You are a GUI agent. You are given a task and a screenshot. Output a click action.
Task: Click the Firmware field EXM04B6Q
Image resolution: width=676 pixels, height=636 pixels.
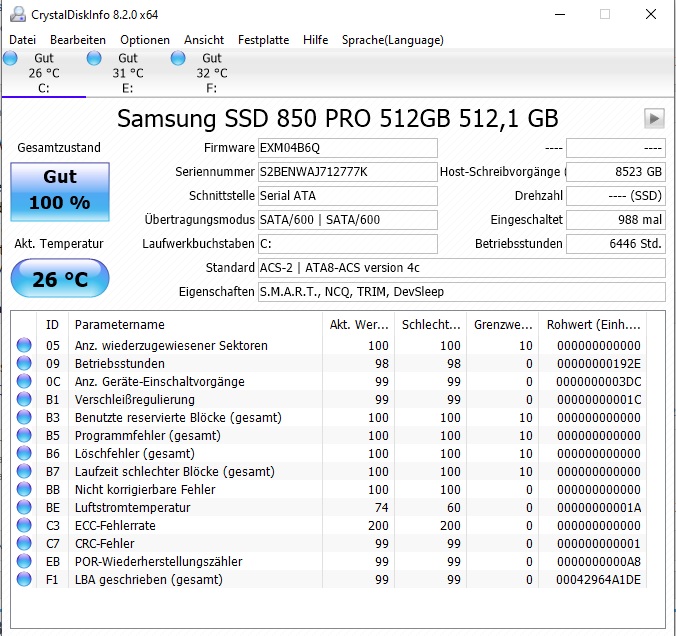coord(347,148)
